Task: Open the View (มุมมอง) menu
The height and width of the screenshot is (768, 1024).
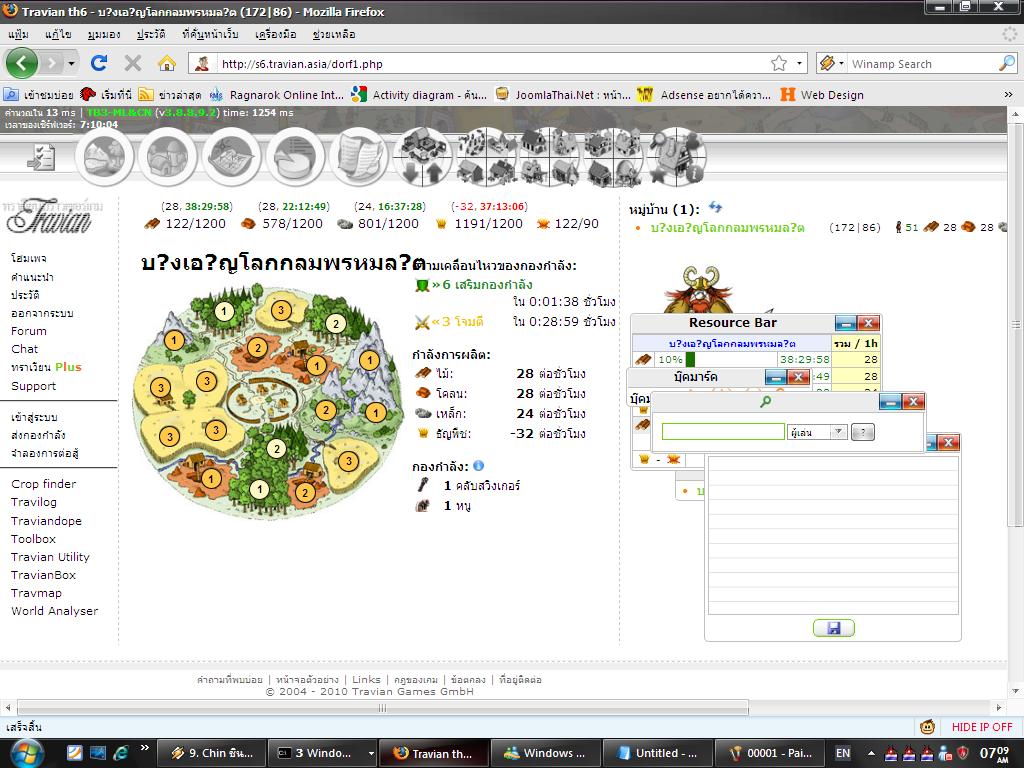Action: coord(104,34)
